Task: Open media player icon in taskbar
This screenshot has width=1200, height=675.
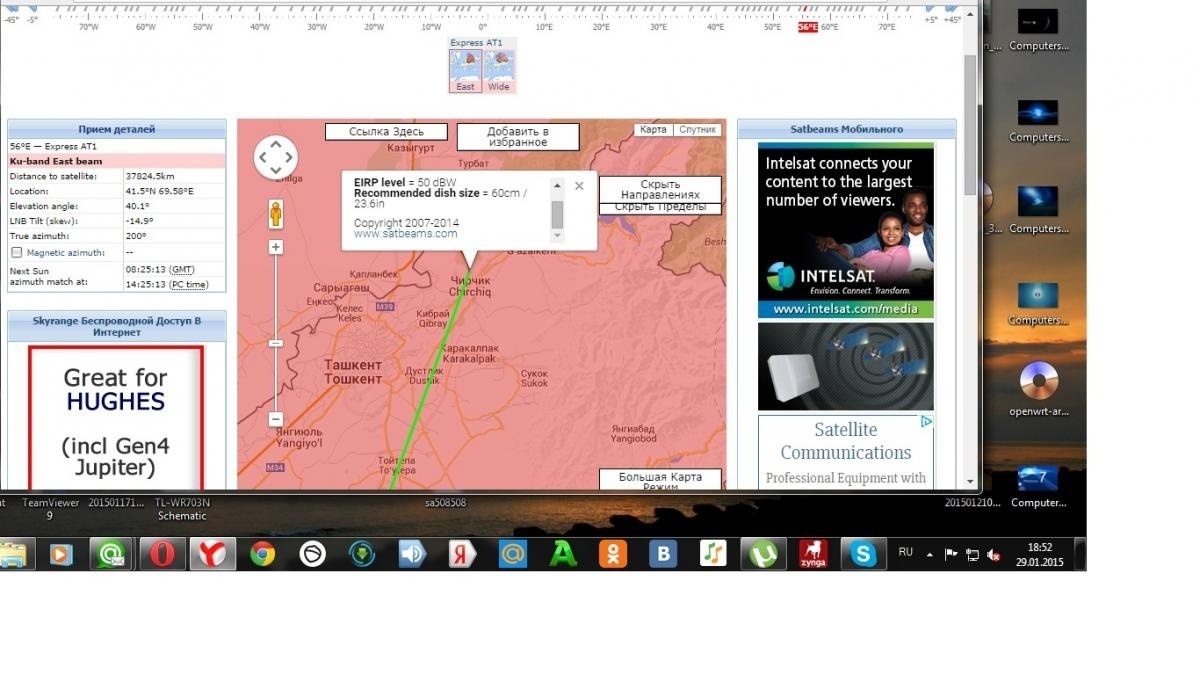Action: pyautogui.click(x=61, y=553)
